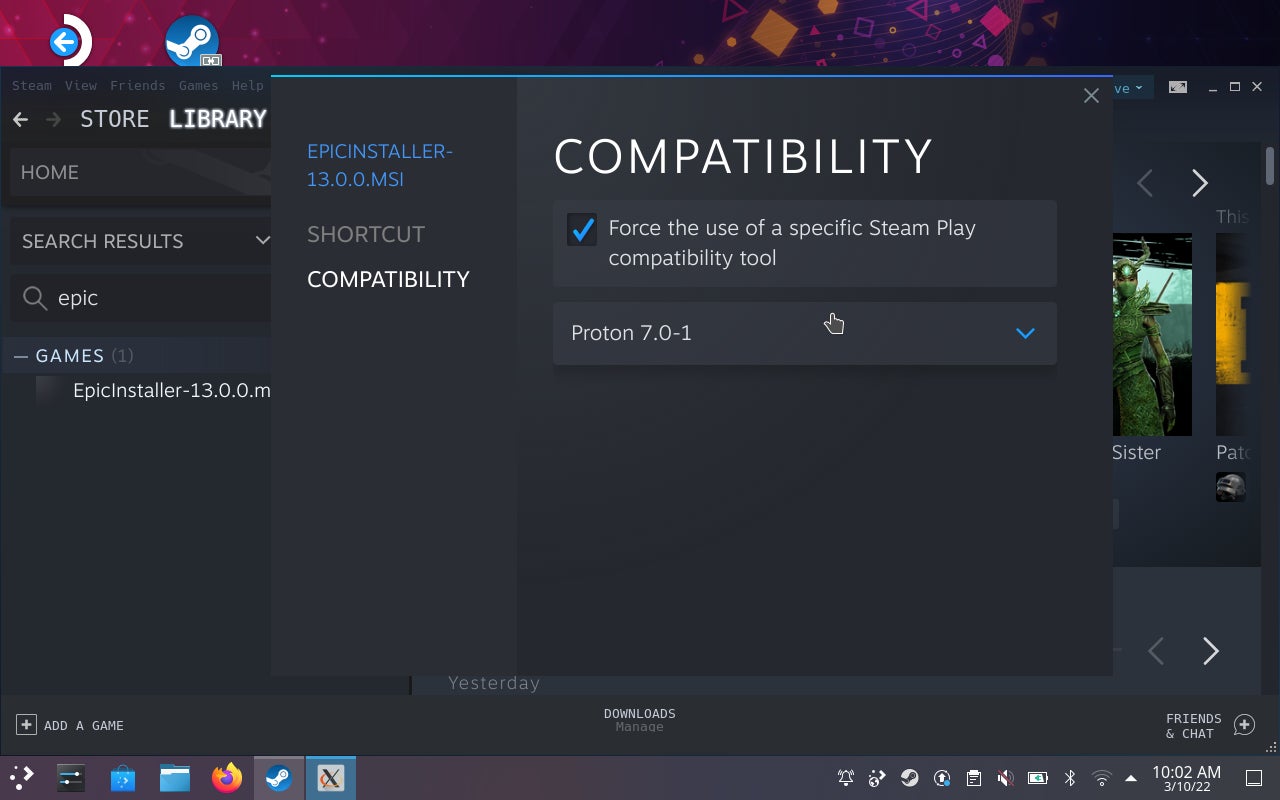Expand the SEARCH RESULTS dropdown
The width and height of the screenshot is (1280, 800).
pyautogui.click(x=262, y=241)
